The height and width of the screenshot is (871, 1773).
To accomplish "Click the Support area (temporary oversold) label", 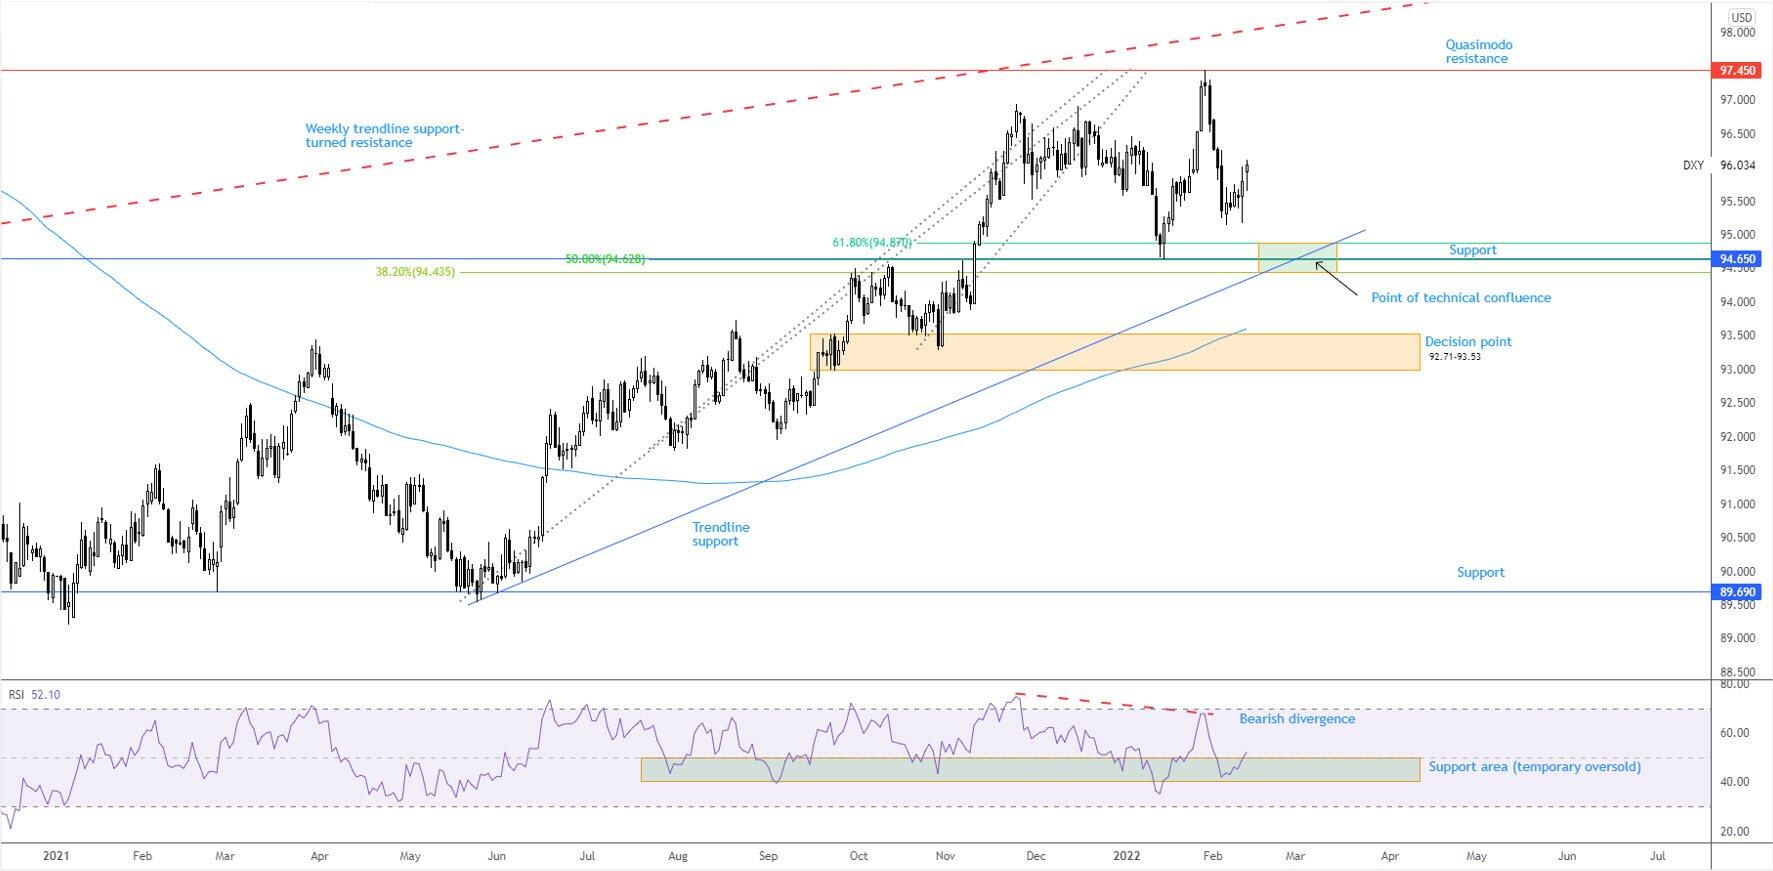I will click(1534, 767).
